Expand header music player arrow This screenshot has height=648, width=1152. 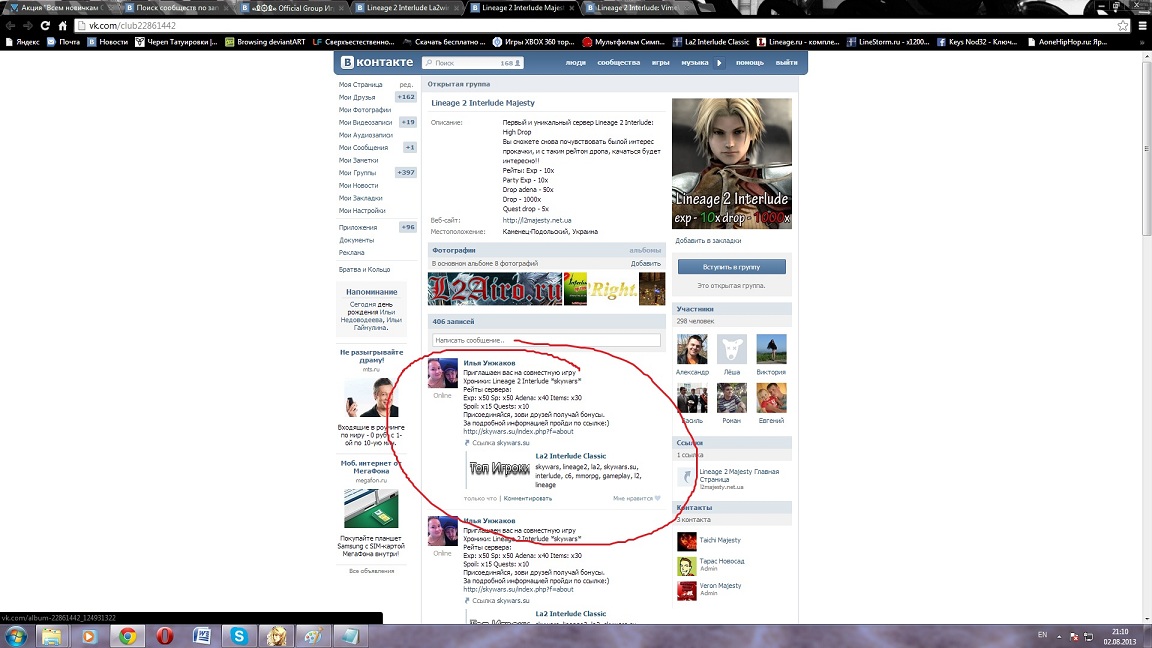[719, 62]
